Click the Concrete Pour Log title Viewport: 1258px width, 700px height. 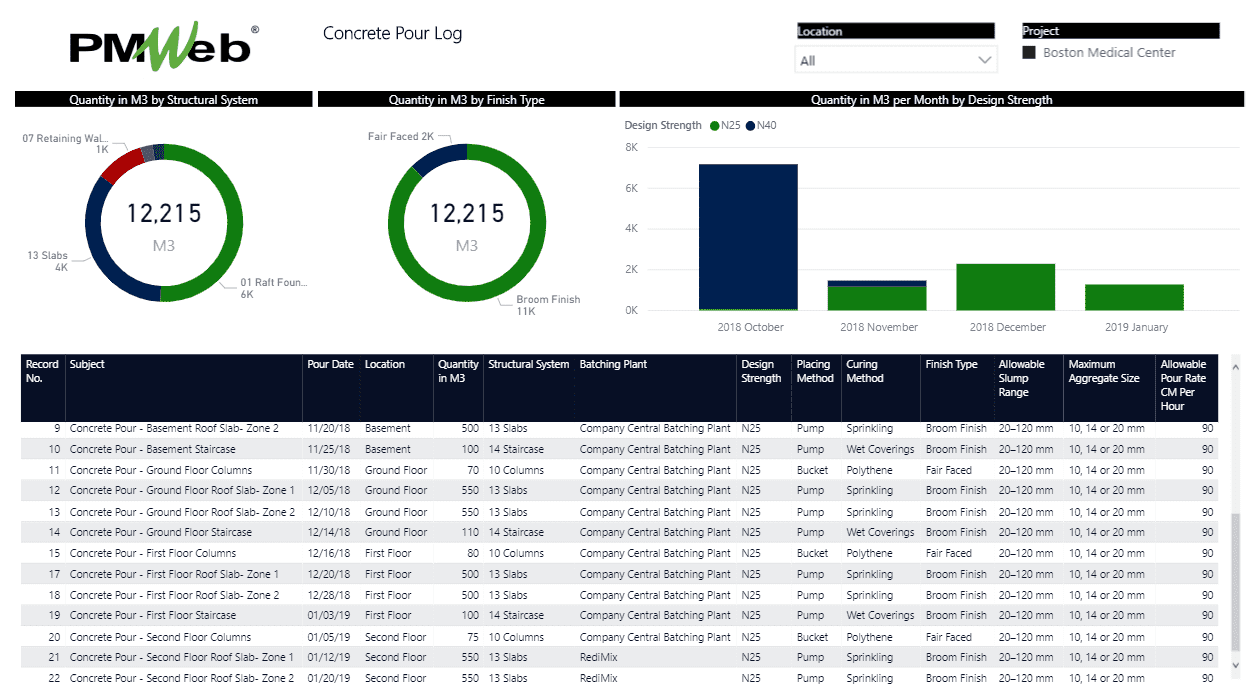tap(392, 34)
